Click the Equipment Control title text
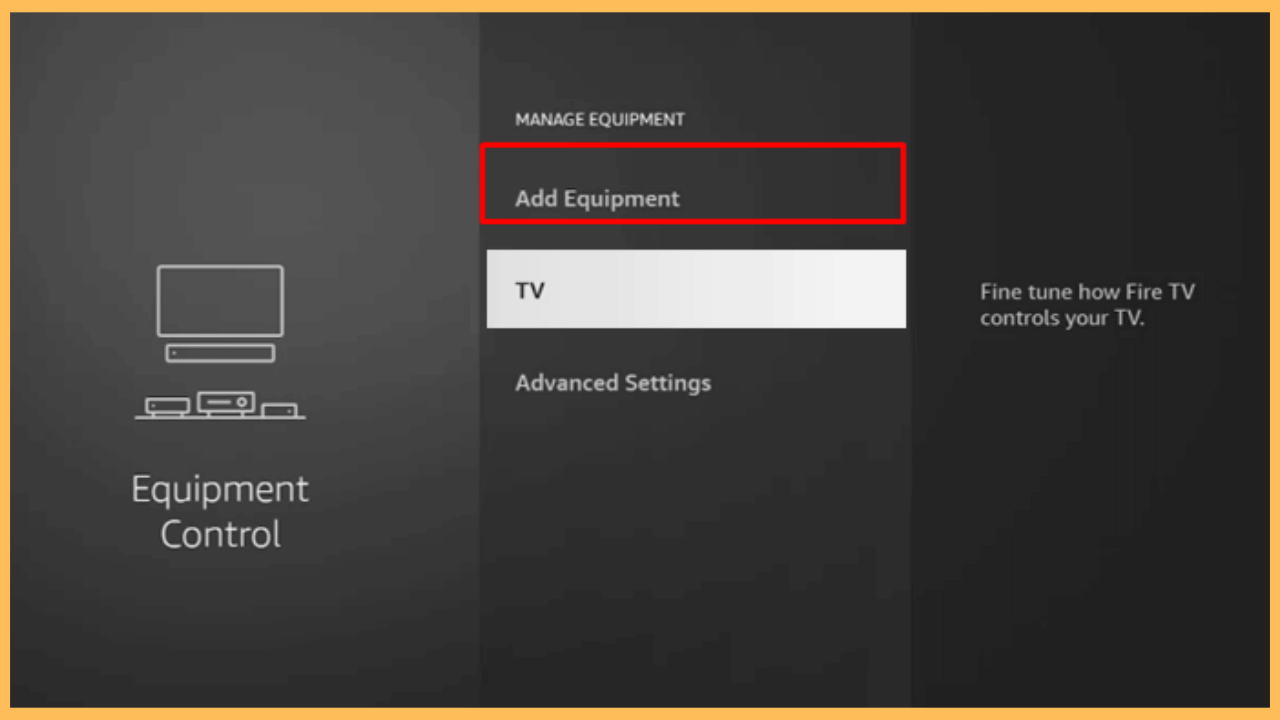Screen dimensions: 1280x720 (x=220, y=511)
